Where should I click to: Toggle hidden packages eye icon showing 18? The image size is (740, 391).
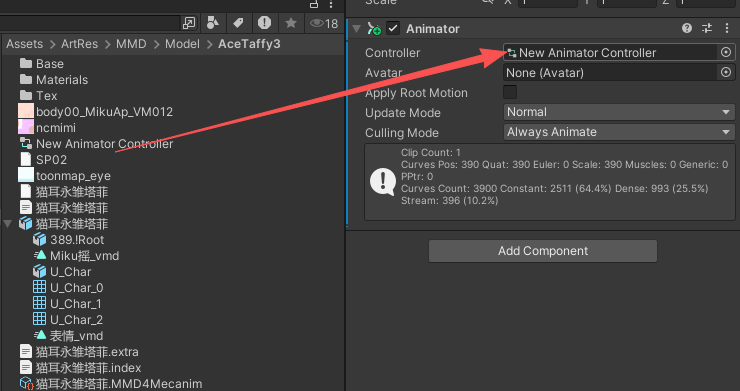324,23
